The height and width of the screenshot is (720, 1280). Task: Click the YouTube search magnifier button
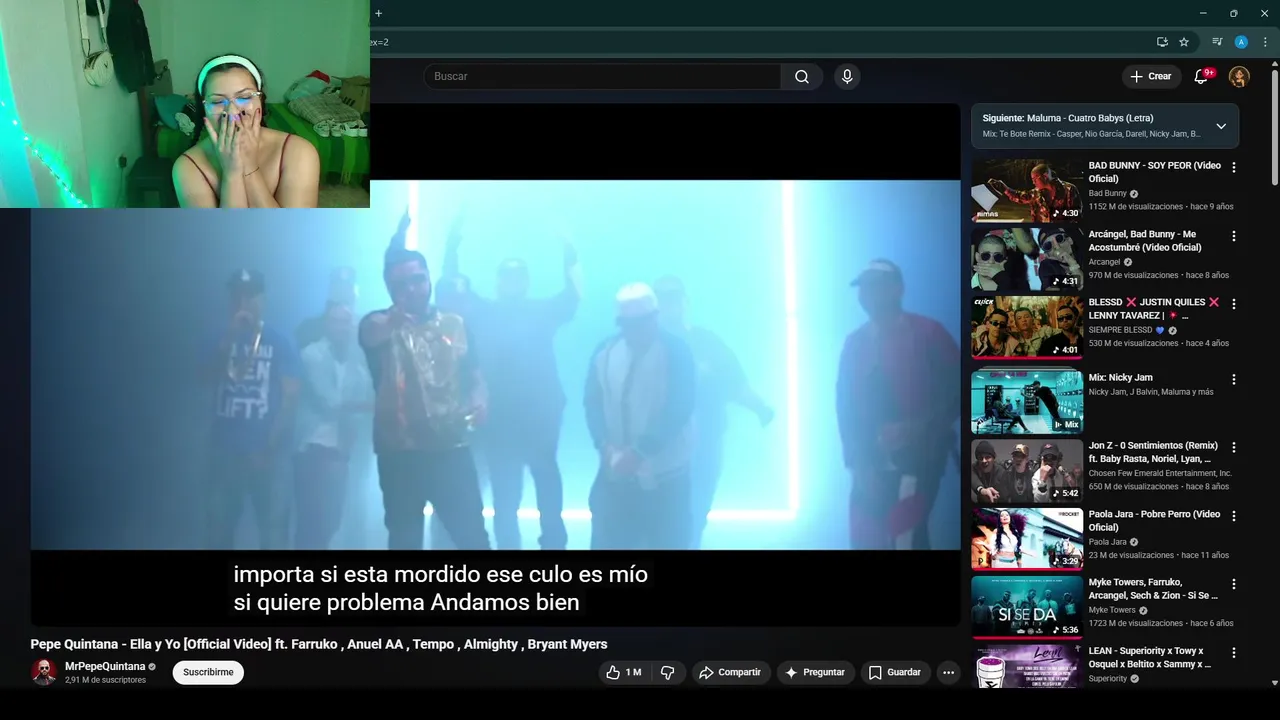pyautogui.click(x=802, y=77)
